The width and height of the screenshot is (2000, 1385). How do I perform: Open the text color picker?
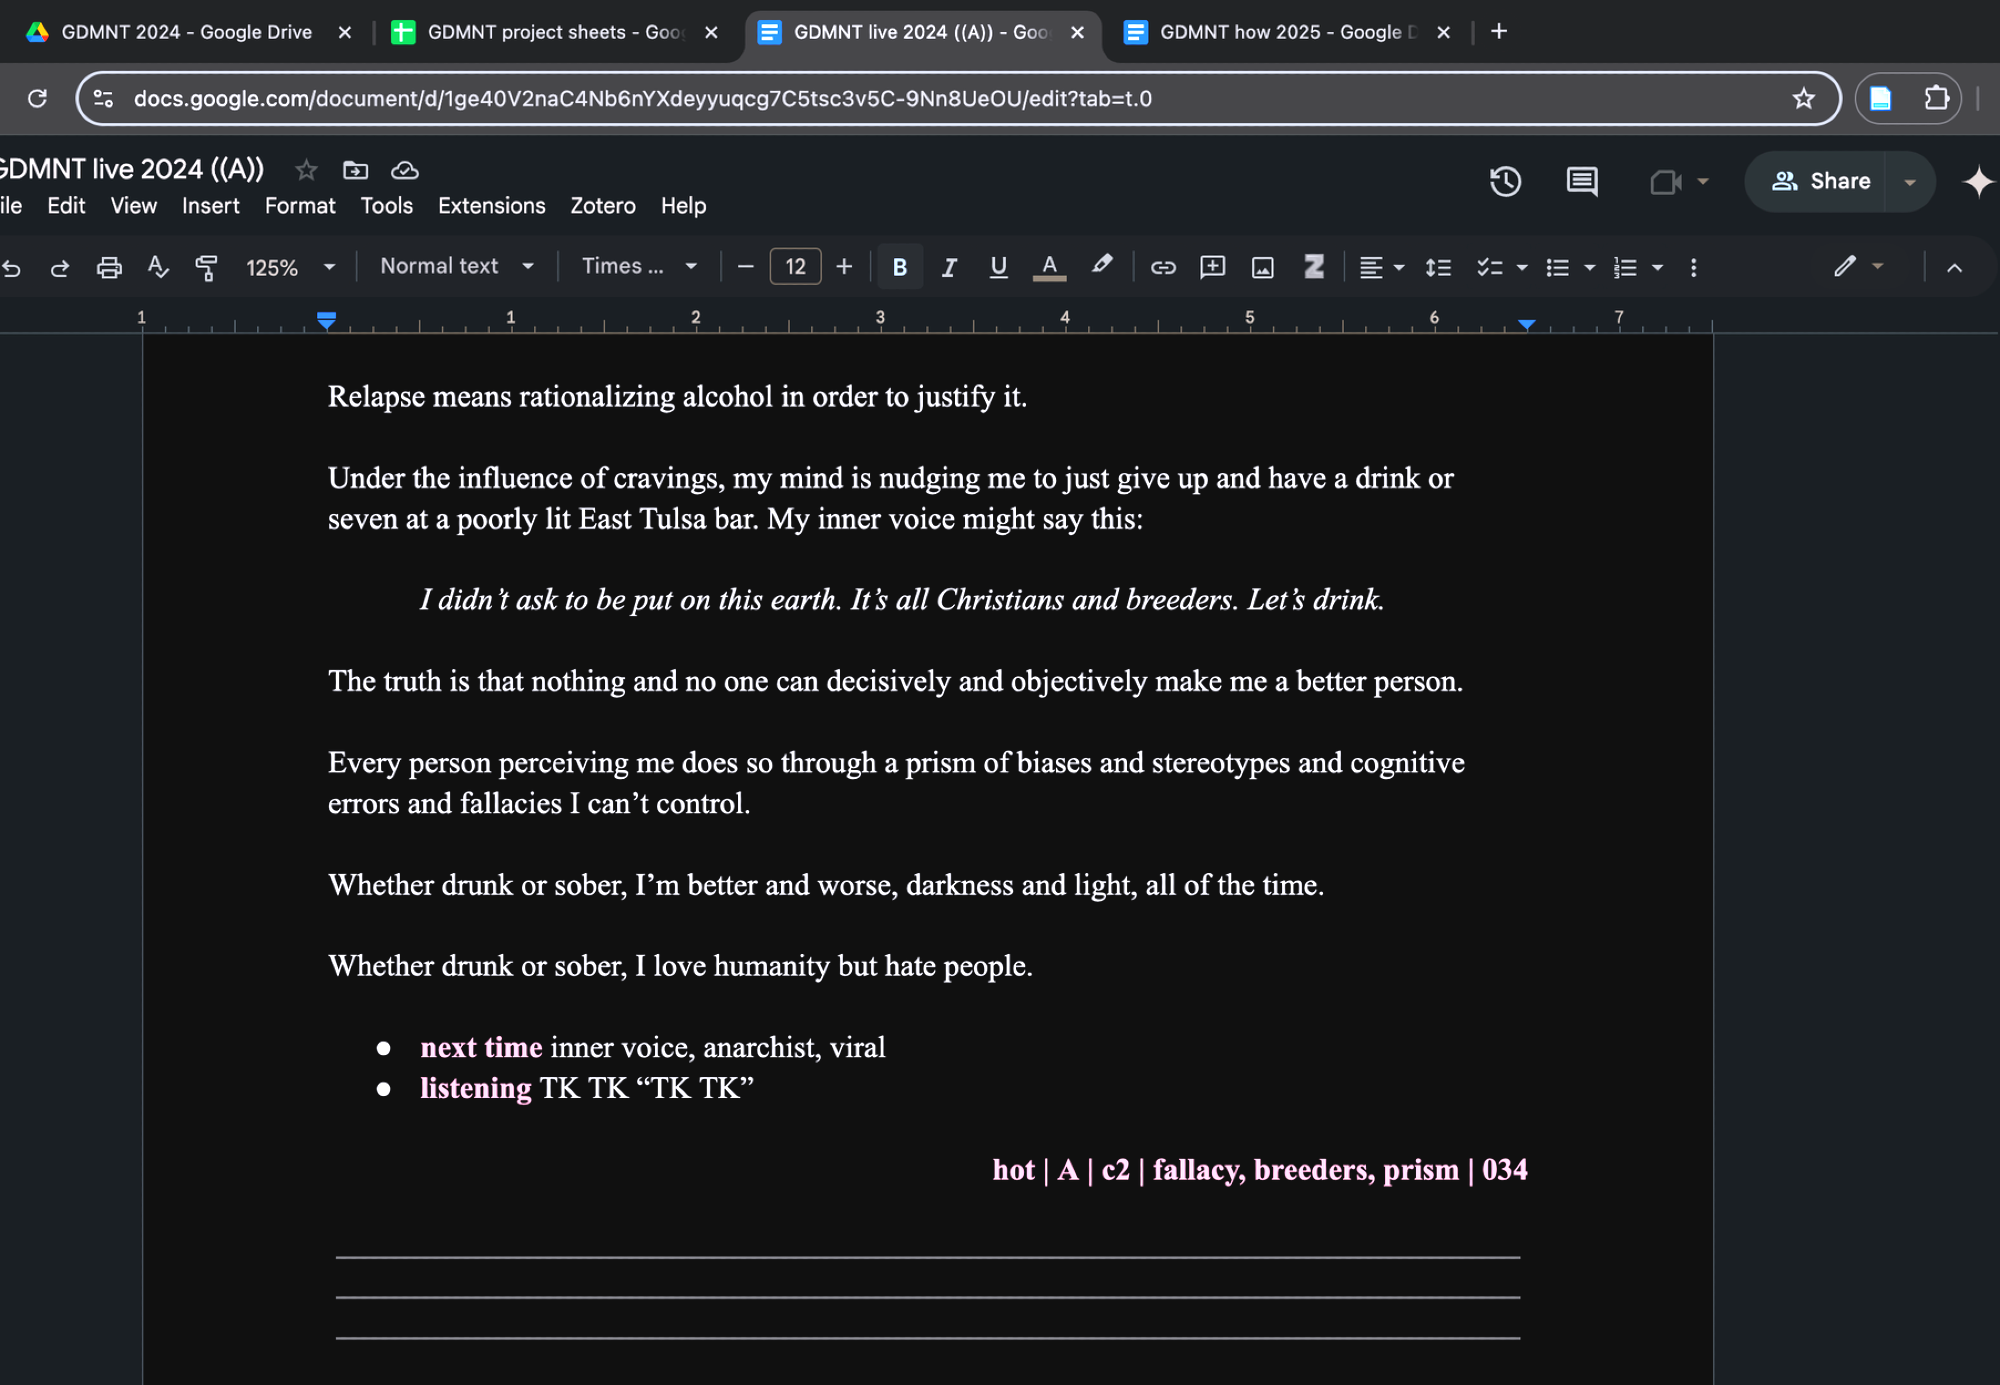pyautogui.click(x=1048, y=267)
